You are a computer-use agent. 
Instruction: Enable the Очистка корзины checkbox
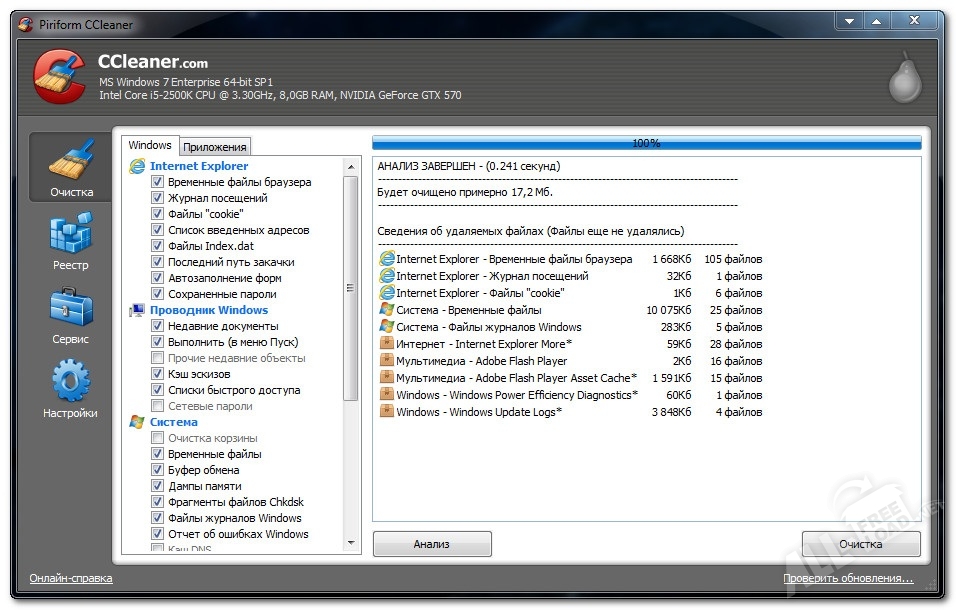(157, 438)
